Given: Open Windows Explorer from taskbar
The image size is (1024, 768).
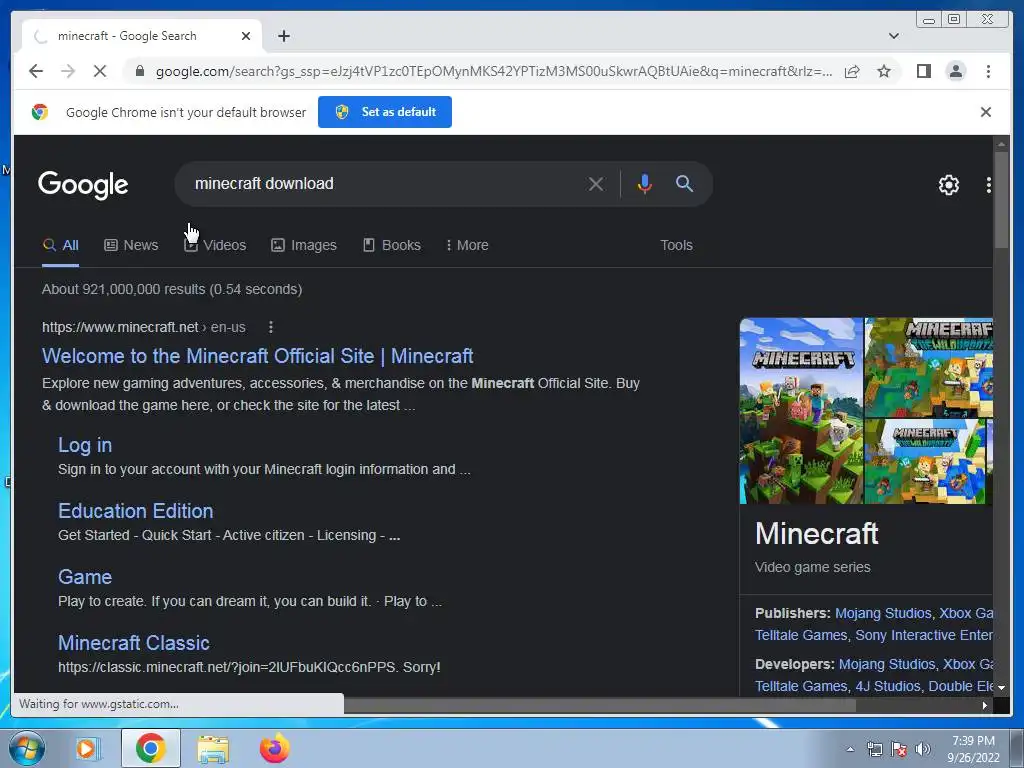Looking at the screenshot, I should point(213,748).
